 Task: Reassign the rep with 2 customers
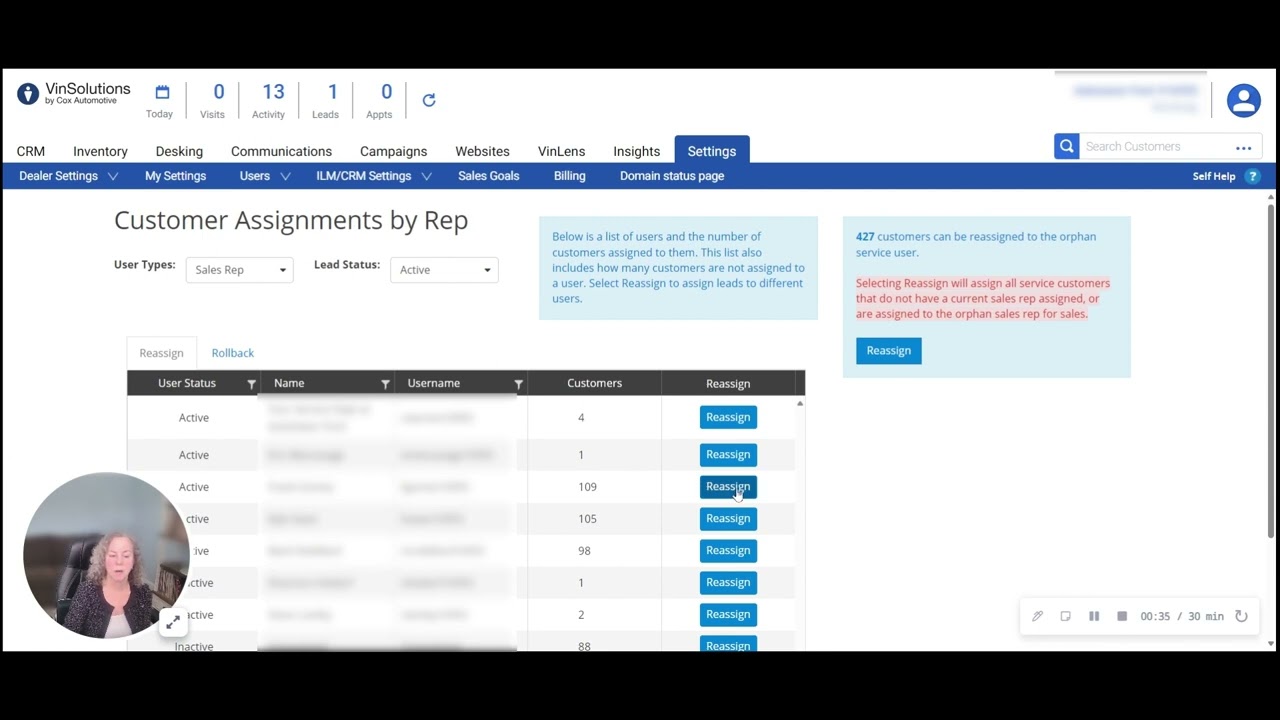pos(728,615)
